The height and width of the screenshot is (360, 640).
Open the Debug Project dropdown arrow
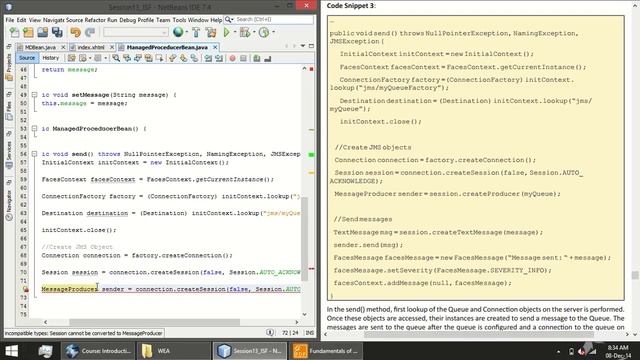[253, 32]
